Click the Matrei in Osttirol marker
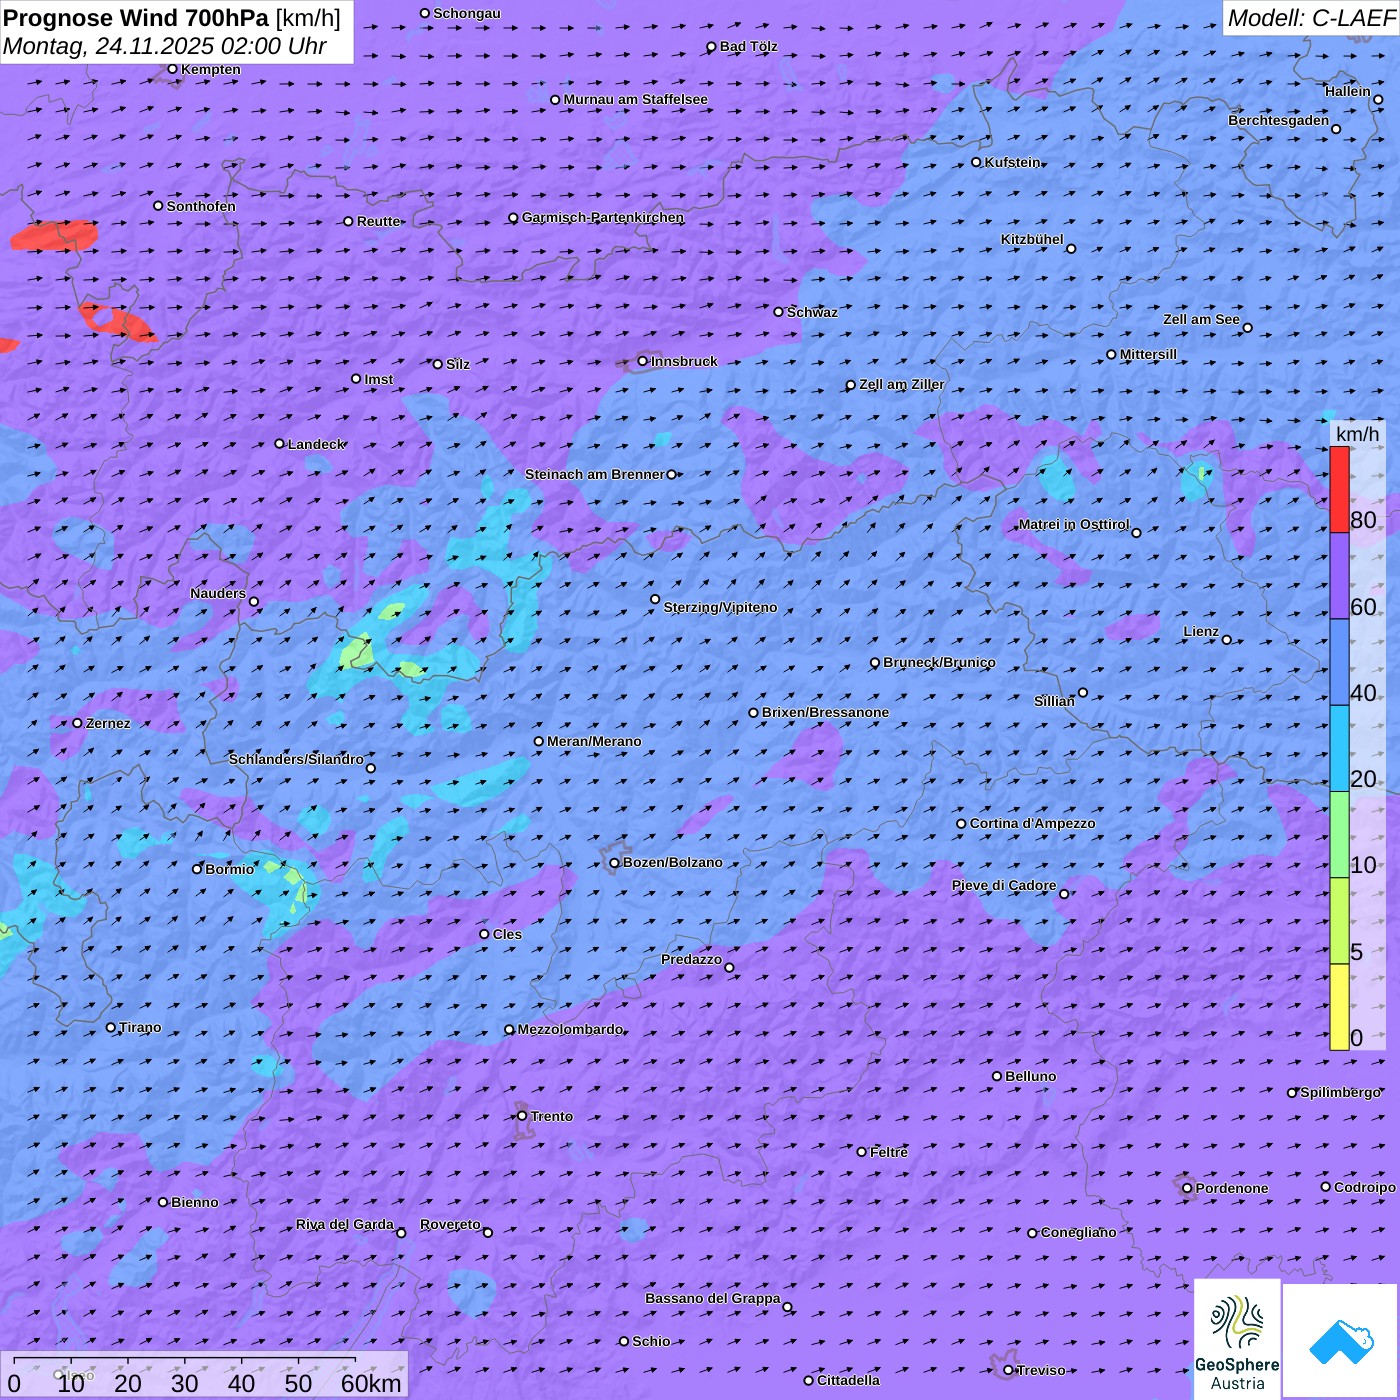This screenshot has height=1400, width=1400. click(x=1136, y=533)
